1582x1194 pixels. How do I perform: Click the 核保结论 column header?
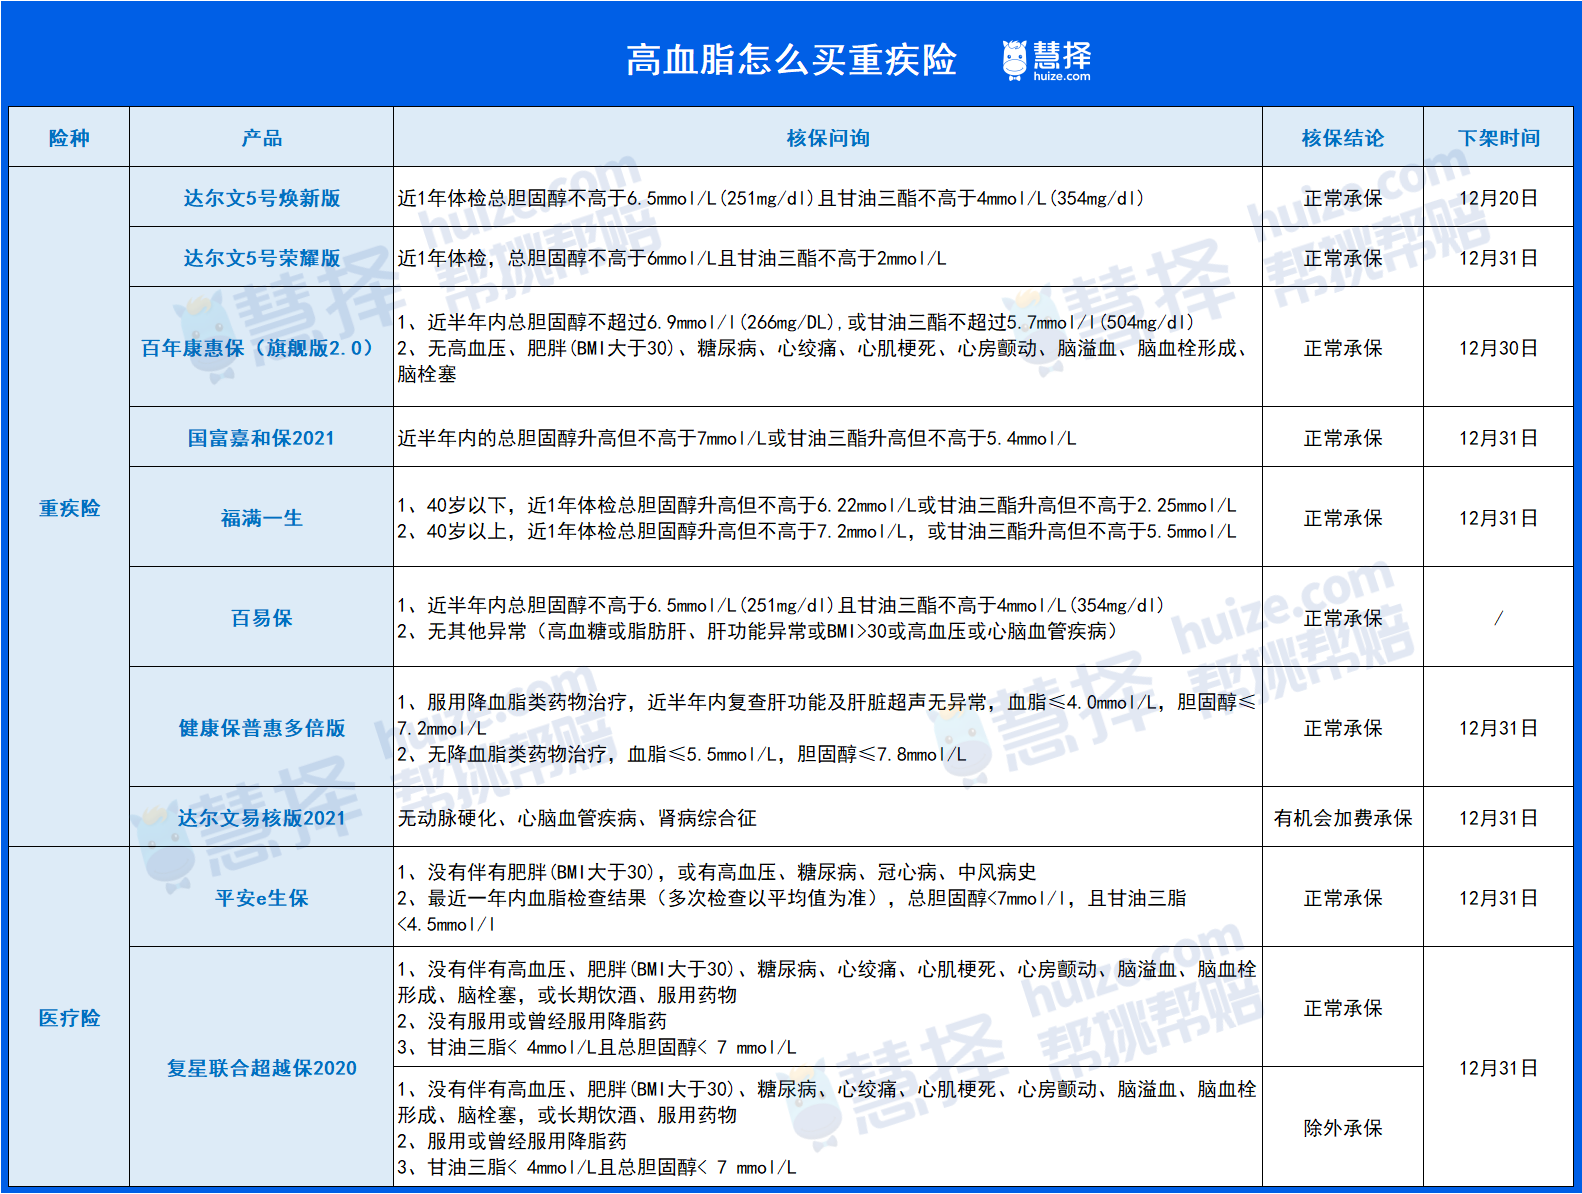pos(1342,138)
